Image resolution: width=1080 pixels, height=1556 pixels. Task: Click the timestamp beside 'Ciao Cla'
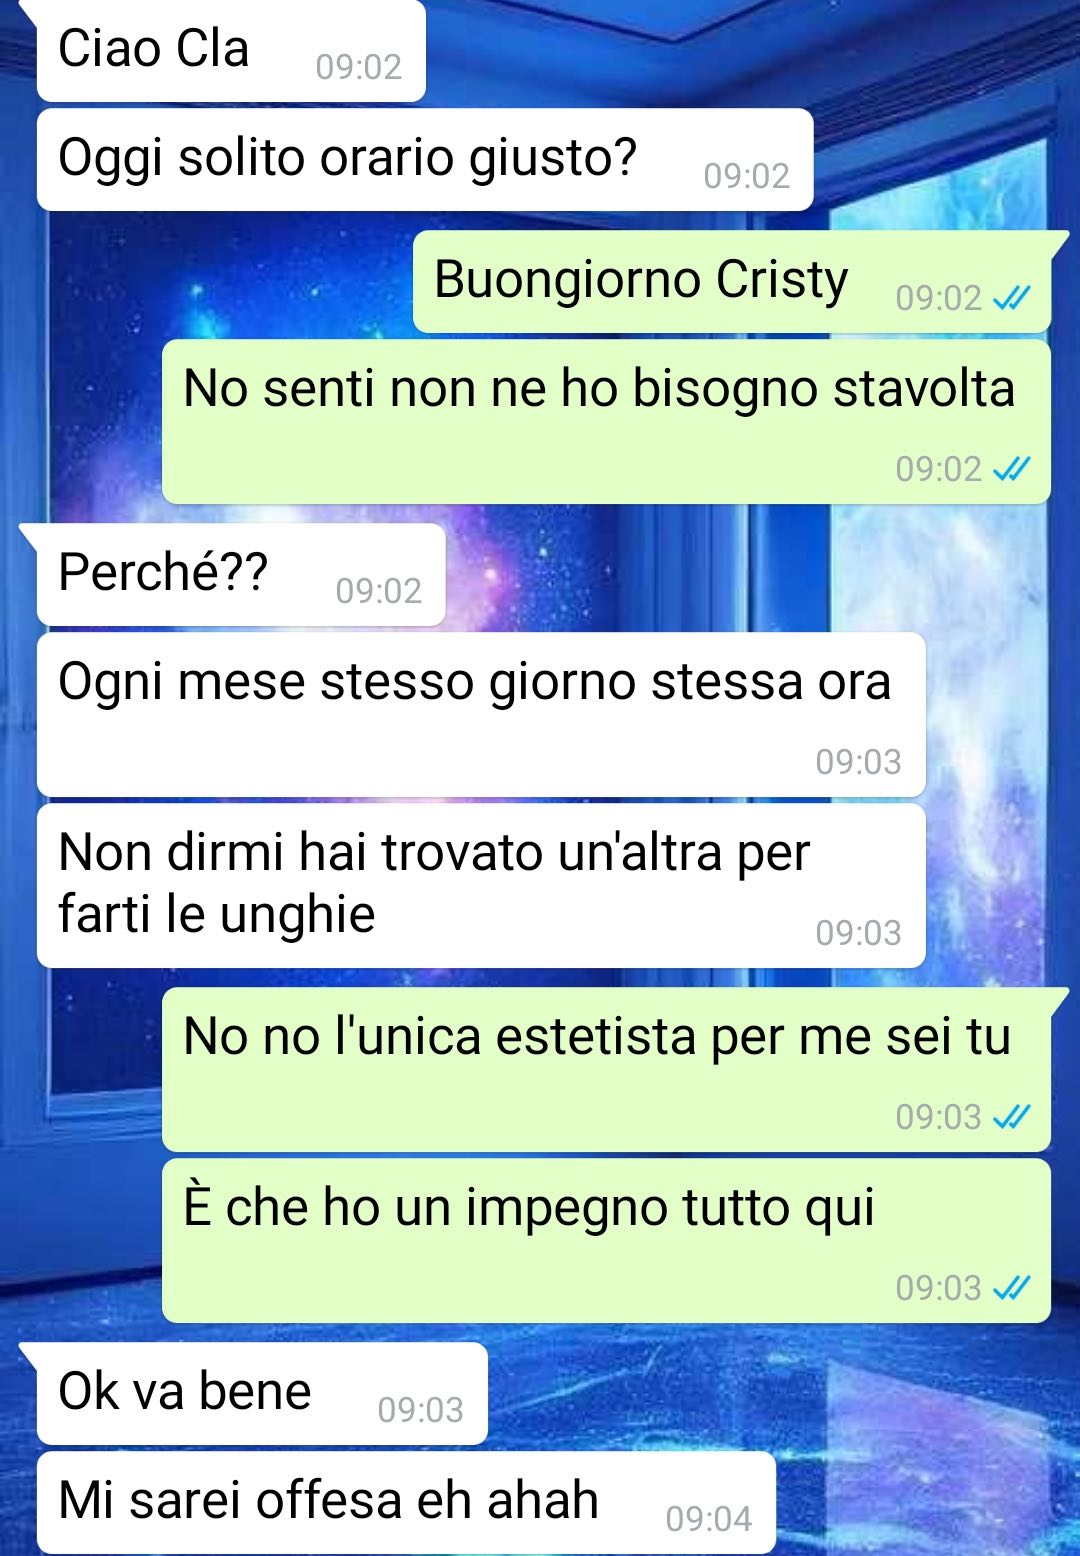(358, 67)
